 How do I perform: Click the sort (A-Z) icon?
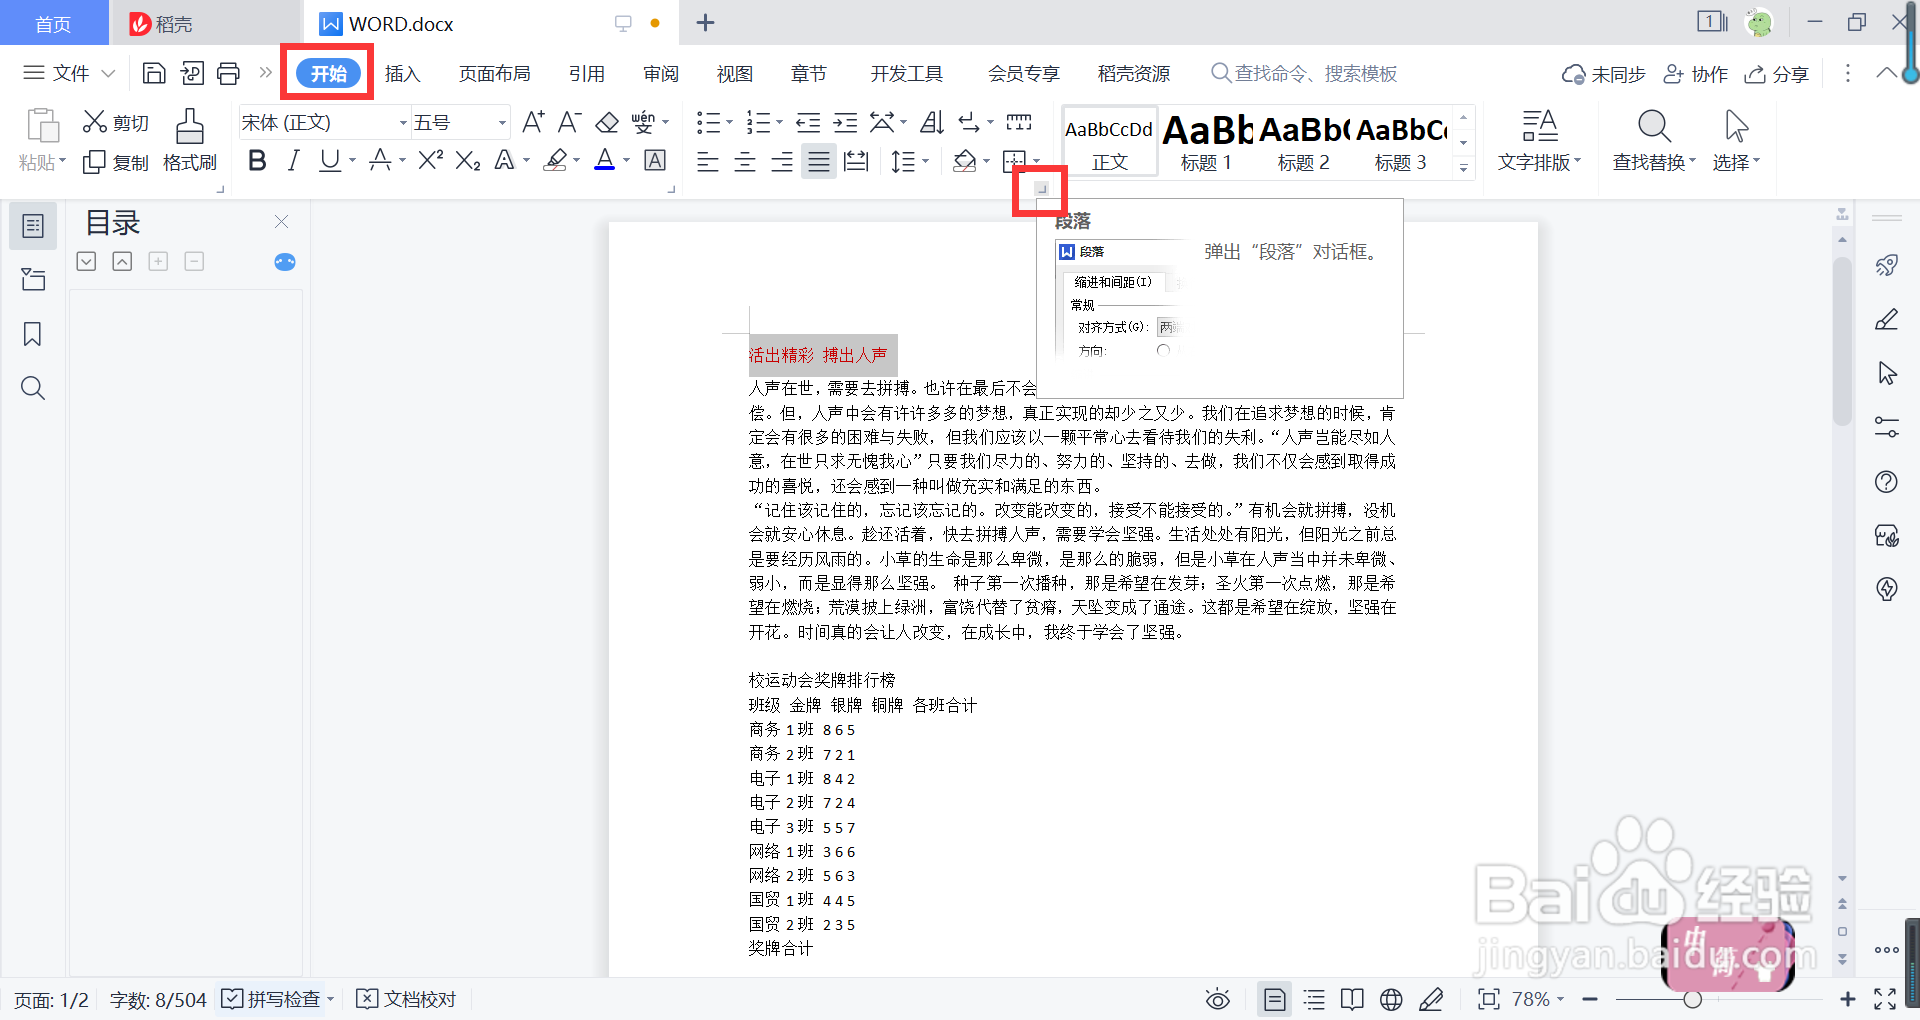pyautogui.click(x=932, y=123)
